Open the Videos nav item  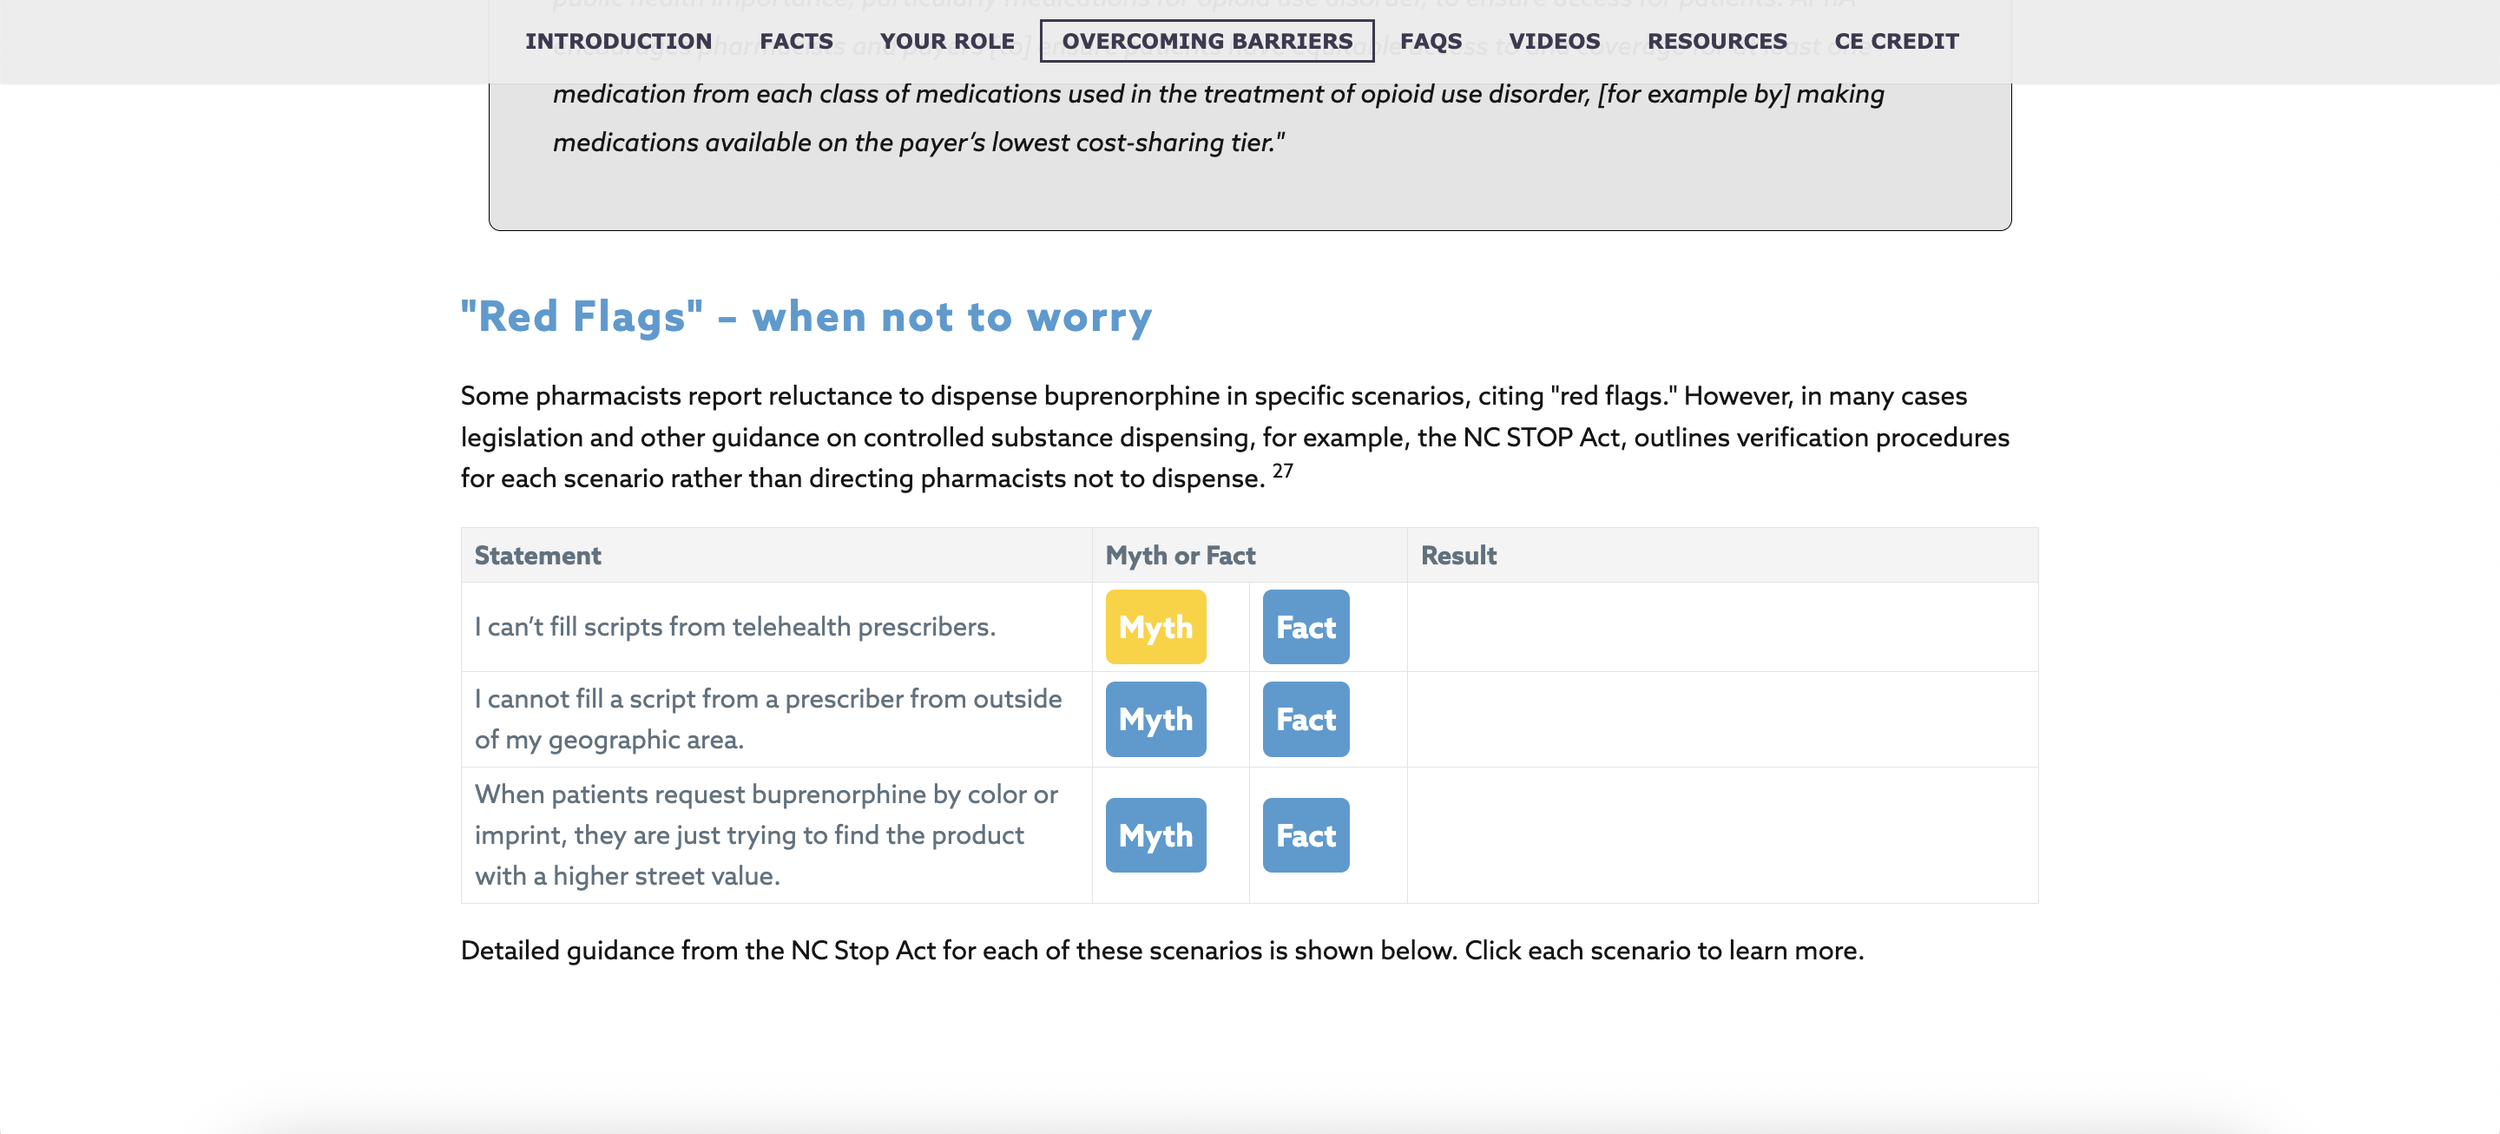(x=1554, y=41)
